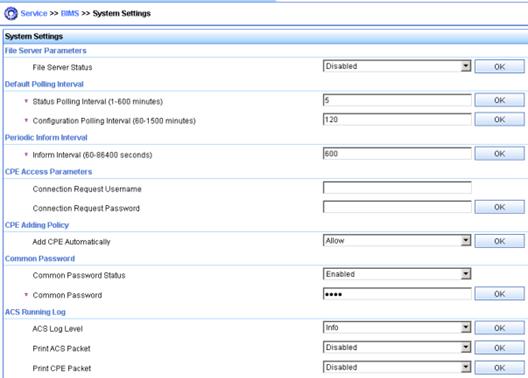Expand the Print ACS Packet dropdown

pos(397,347)
